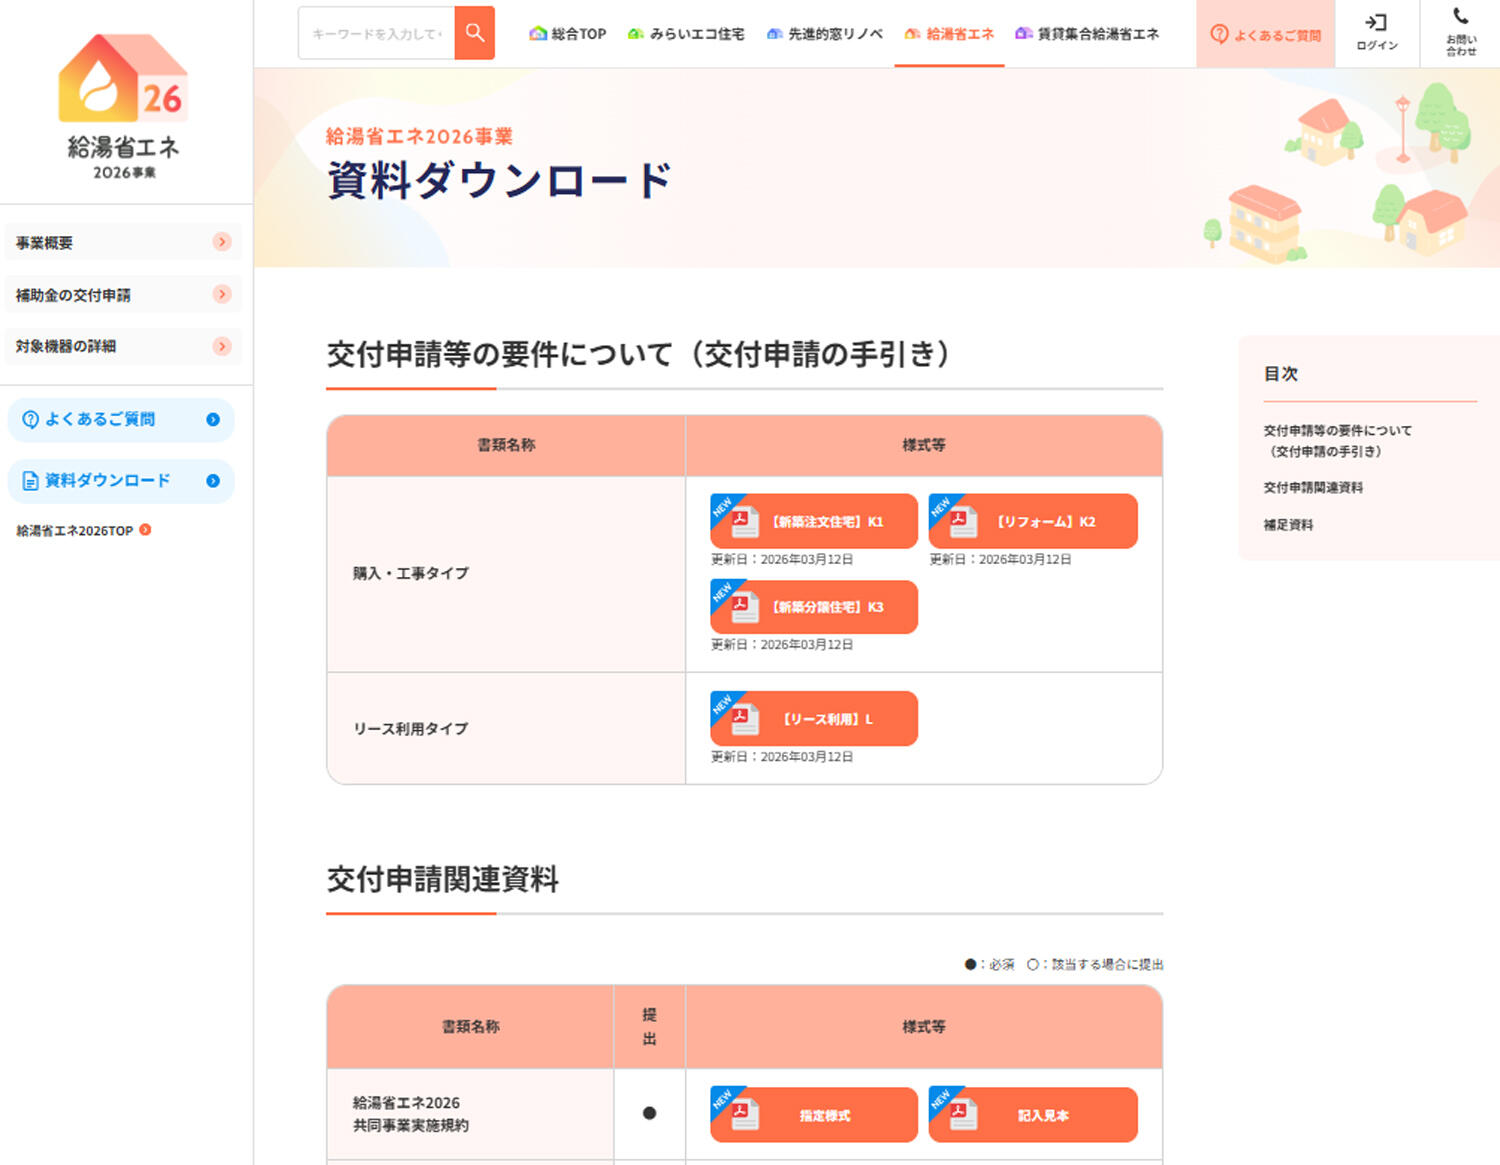Open the 指定様式 PDF file
The image size is (1500, 1165).
(814, 1115)
